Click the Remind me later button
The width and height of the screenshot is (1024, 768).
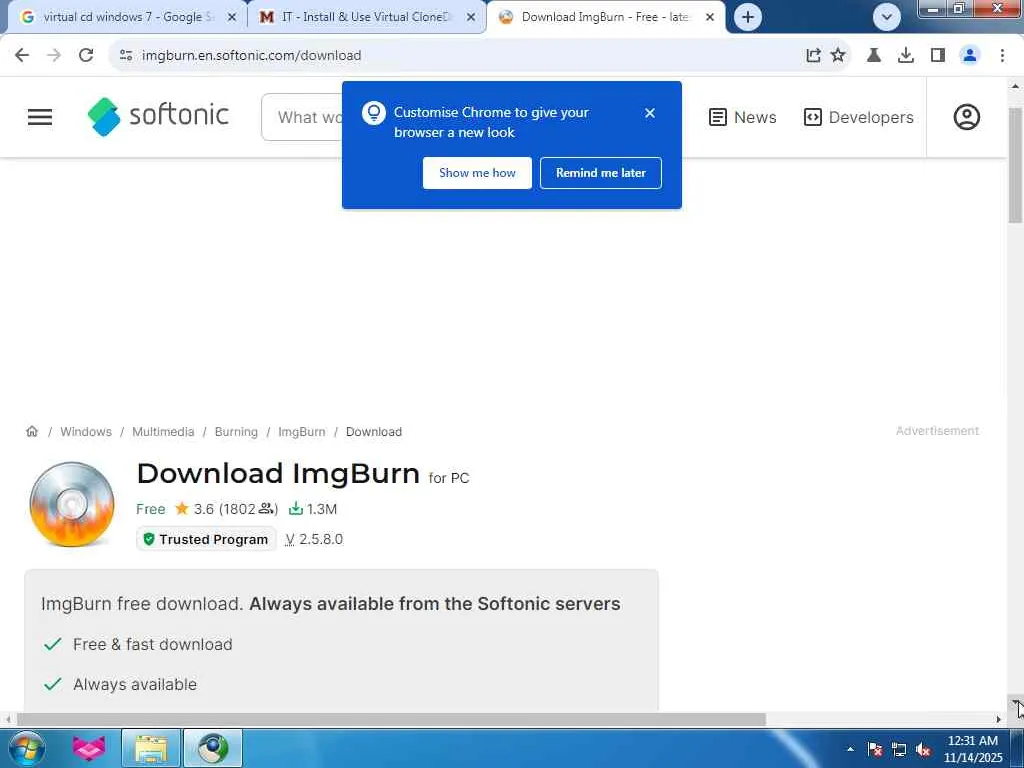point(601,173)
